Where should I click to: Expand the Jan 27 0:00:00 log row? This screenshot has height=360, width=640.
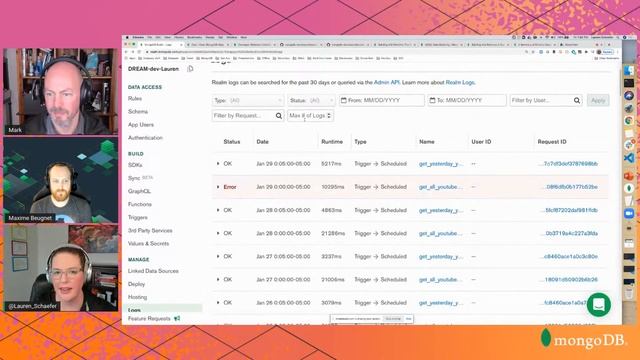[218, 280]
